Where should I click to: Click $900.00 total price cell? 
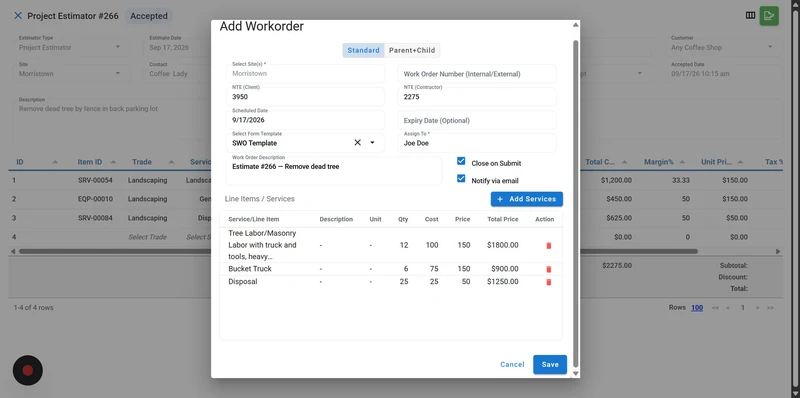pos(505,269)
